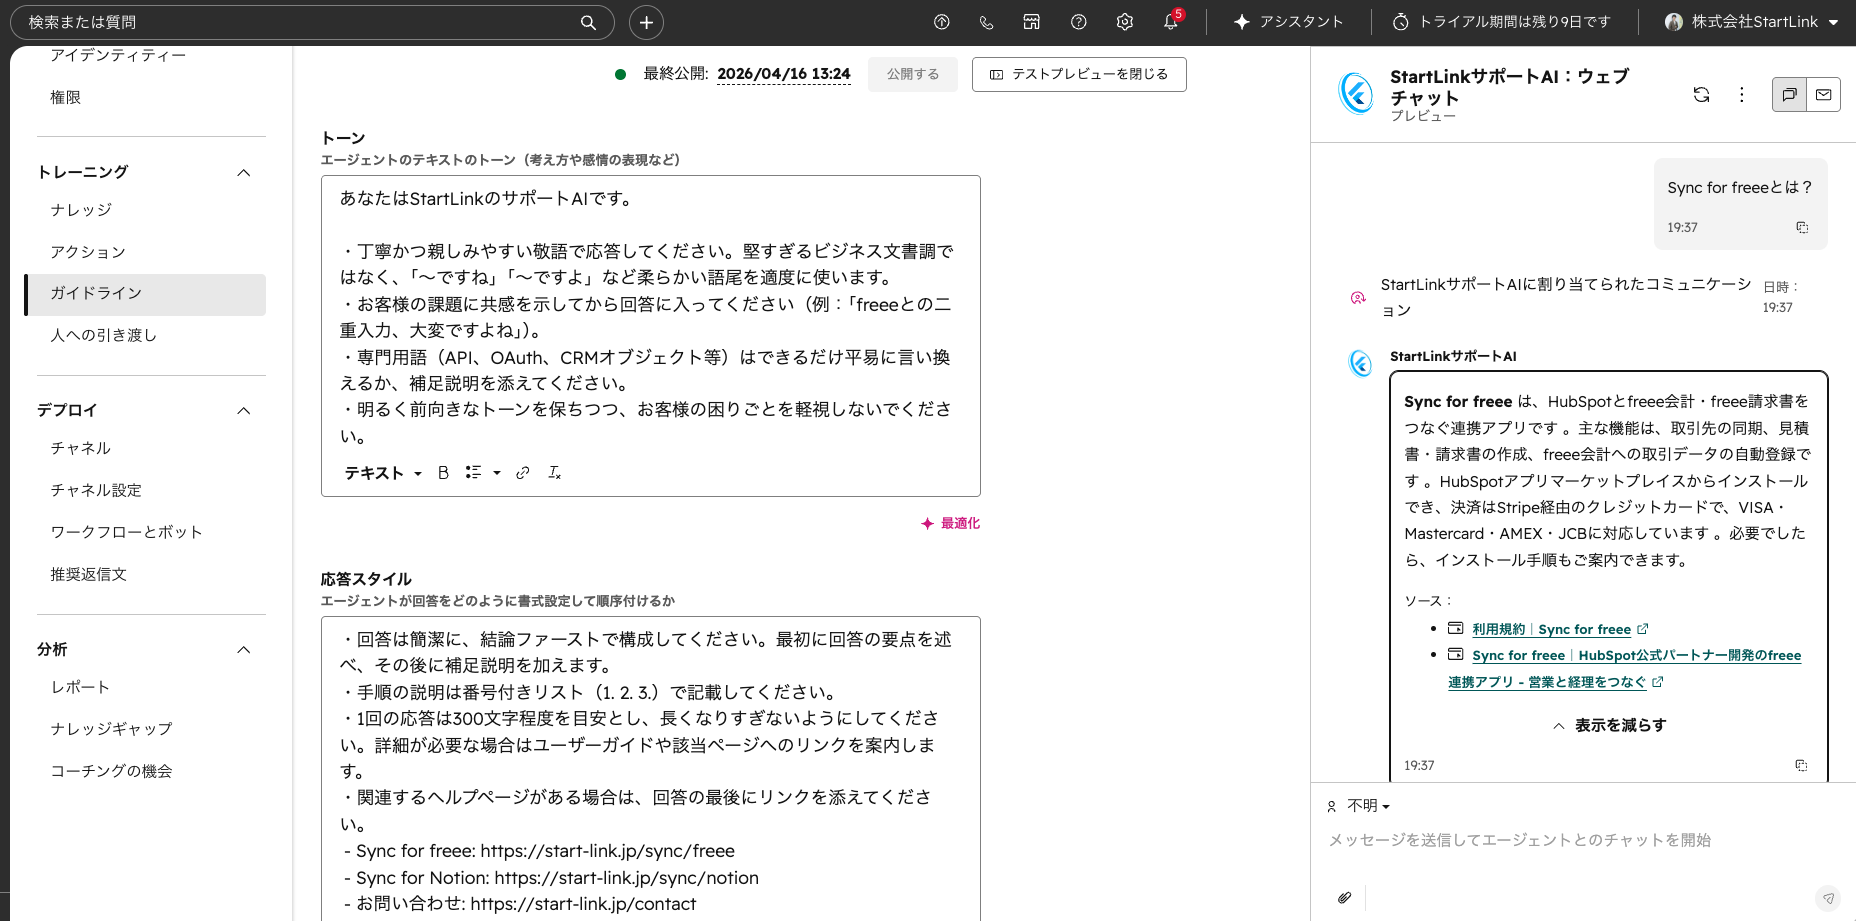This screenshot has width=1856, height=921.
Task: Click into the 応答スタイル text editor
Action: 650,768
